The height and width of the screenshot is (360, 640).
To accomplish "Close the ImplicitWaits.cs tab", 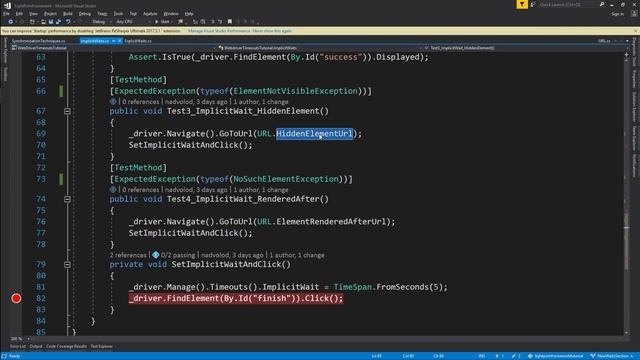I will coord(119,41).
